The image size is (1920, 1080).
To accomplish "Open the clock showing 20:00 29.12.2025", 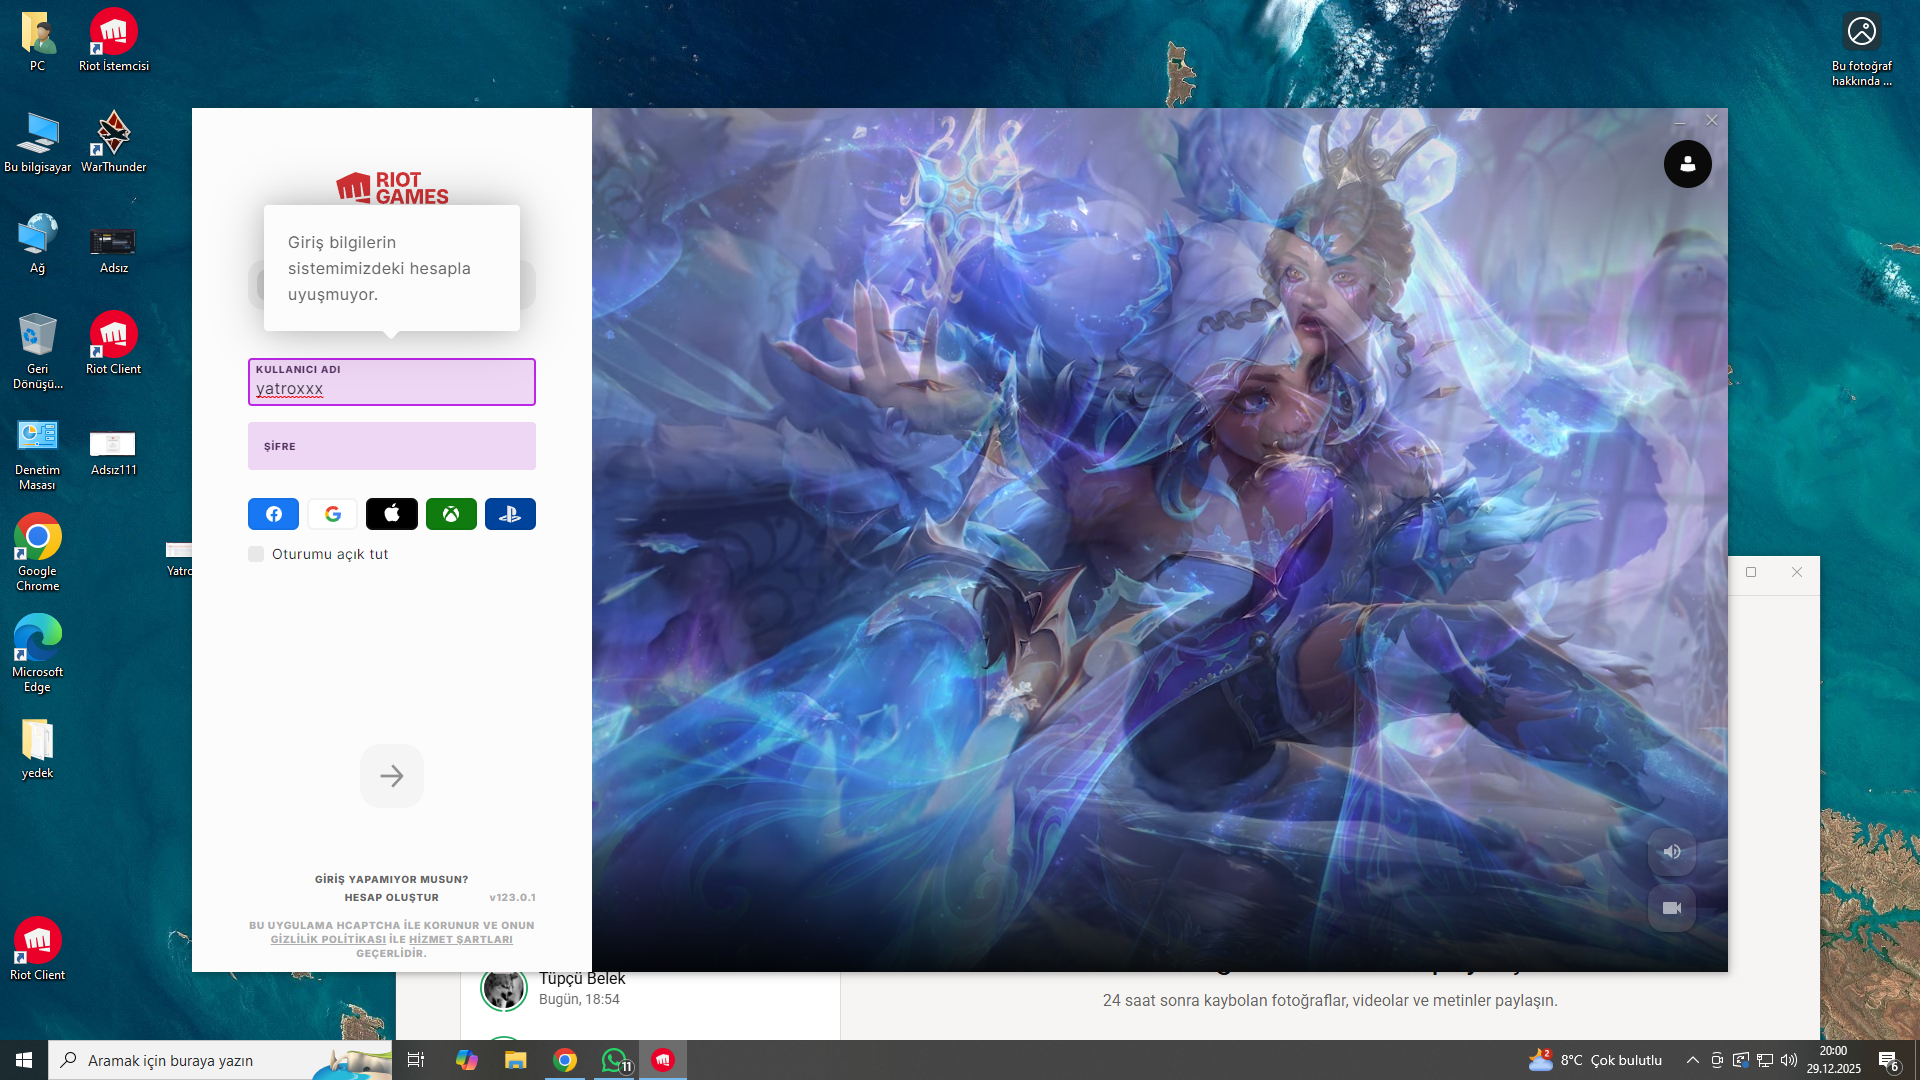I will pyautogui.click(x=1834, y=1060).
